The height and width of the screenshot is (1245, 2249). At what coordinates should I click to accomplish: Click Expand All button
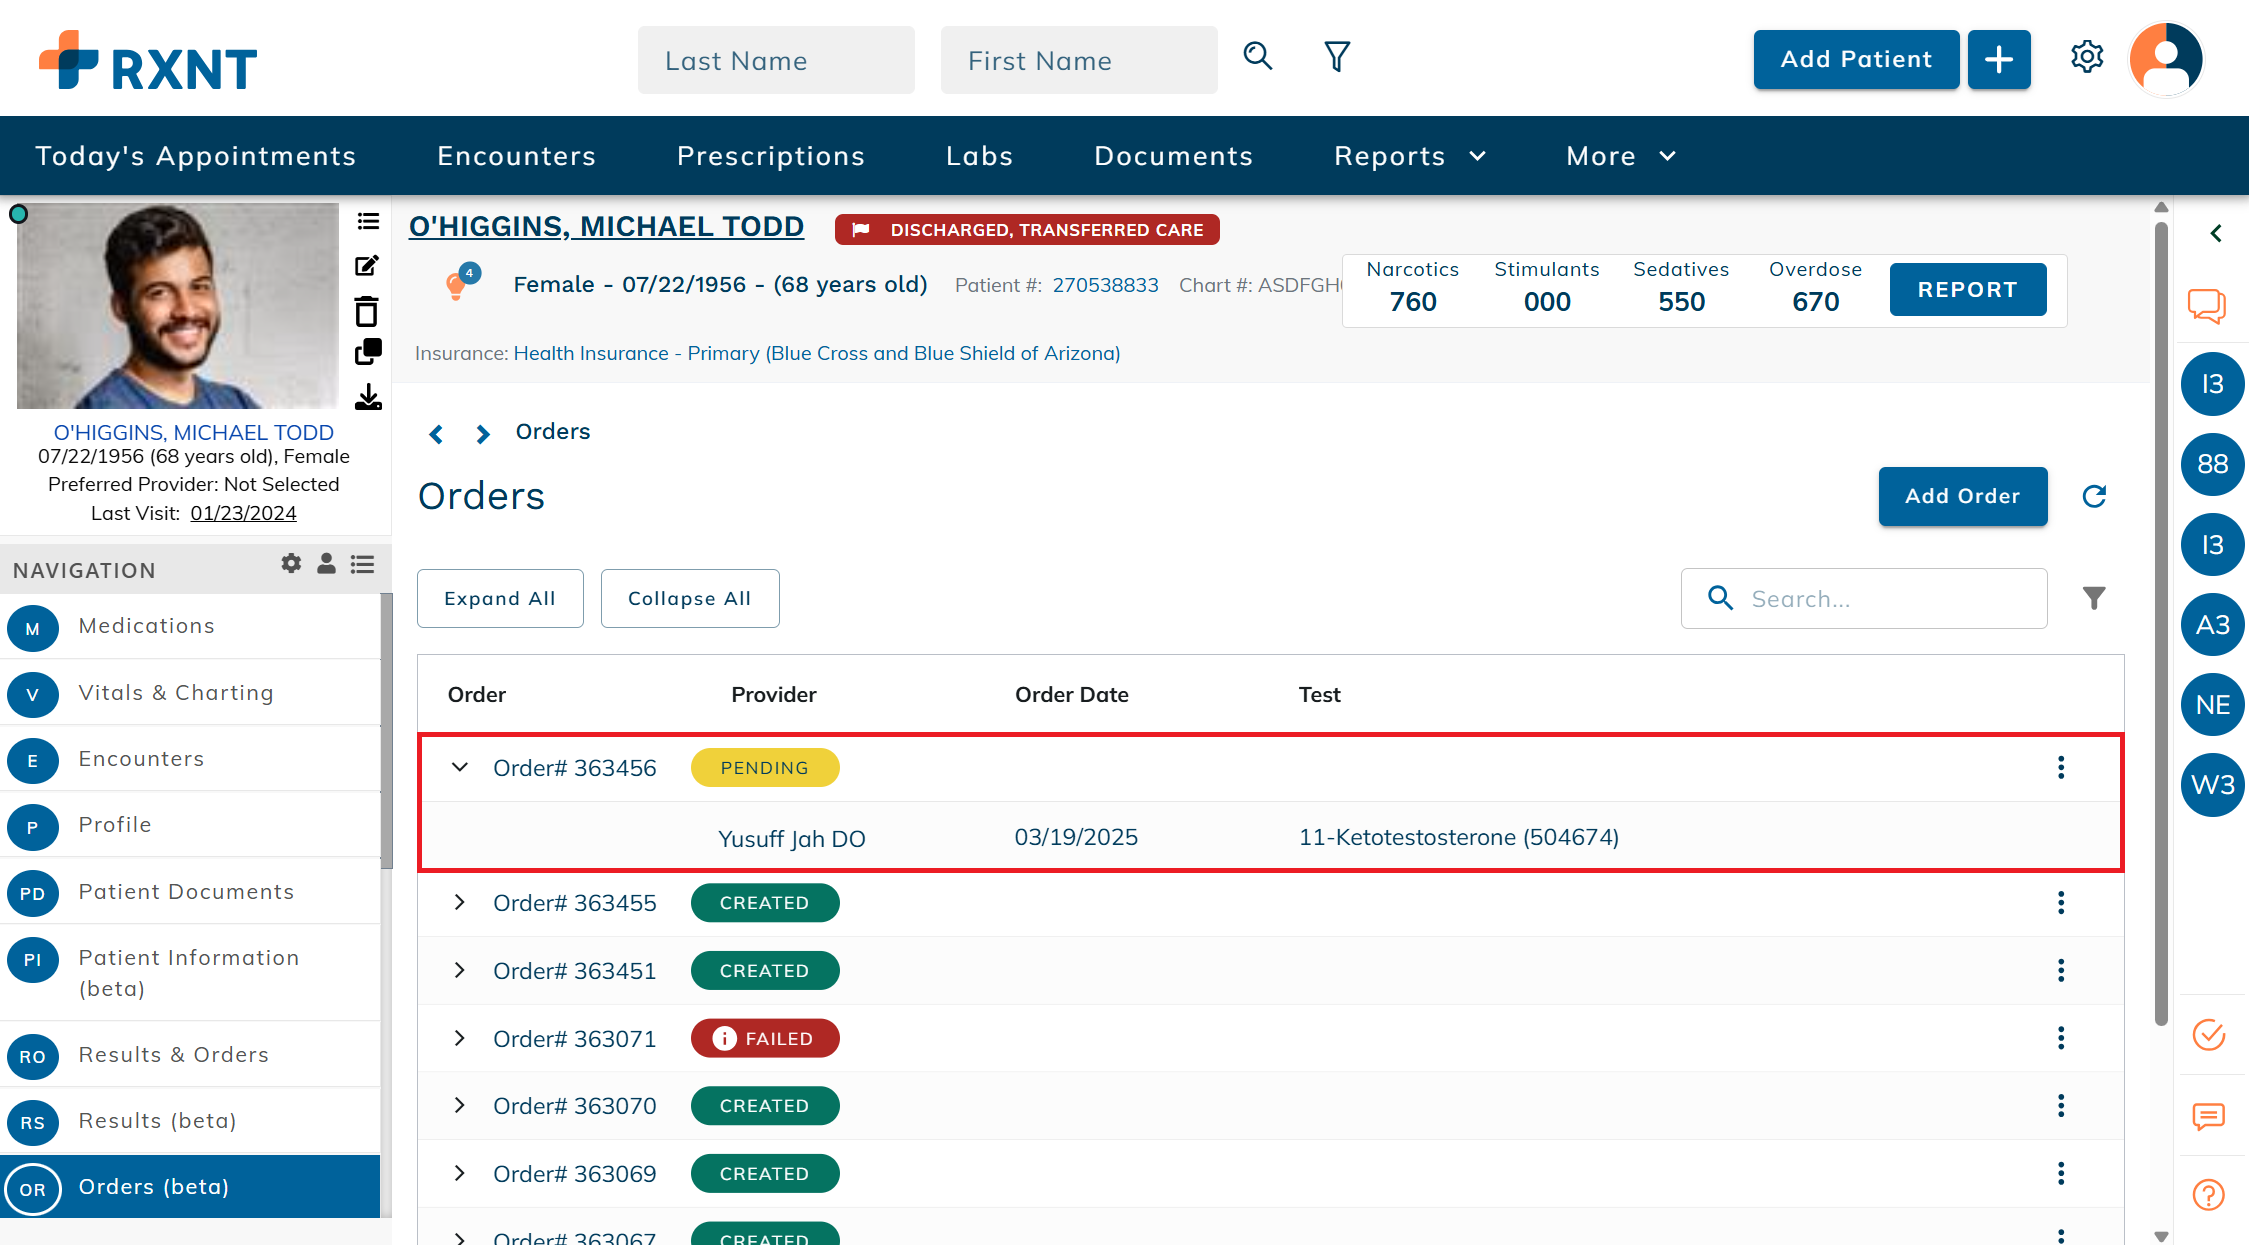coord(500,598)
